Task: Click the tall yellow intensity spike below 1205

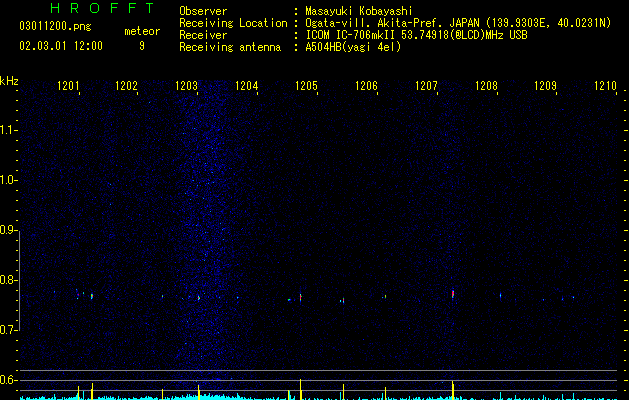Action: (300, 389)
